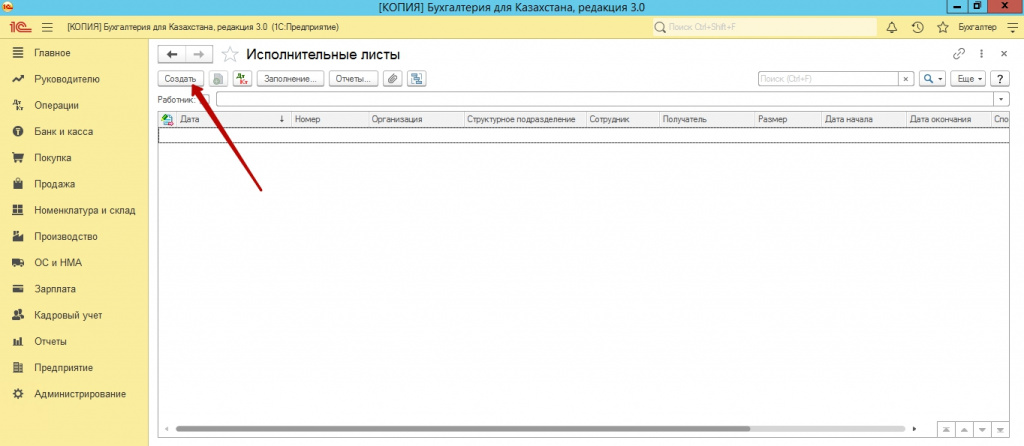Click the help question mark button

(x=998, y=78)
